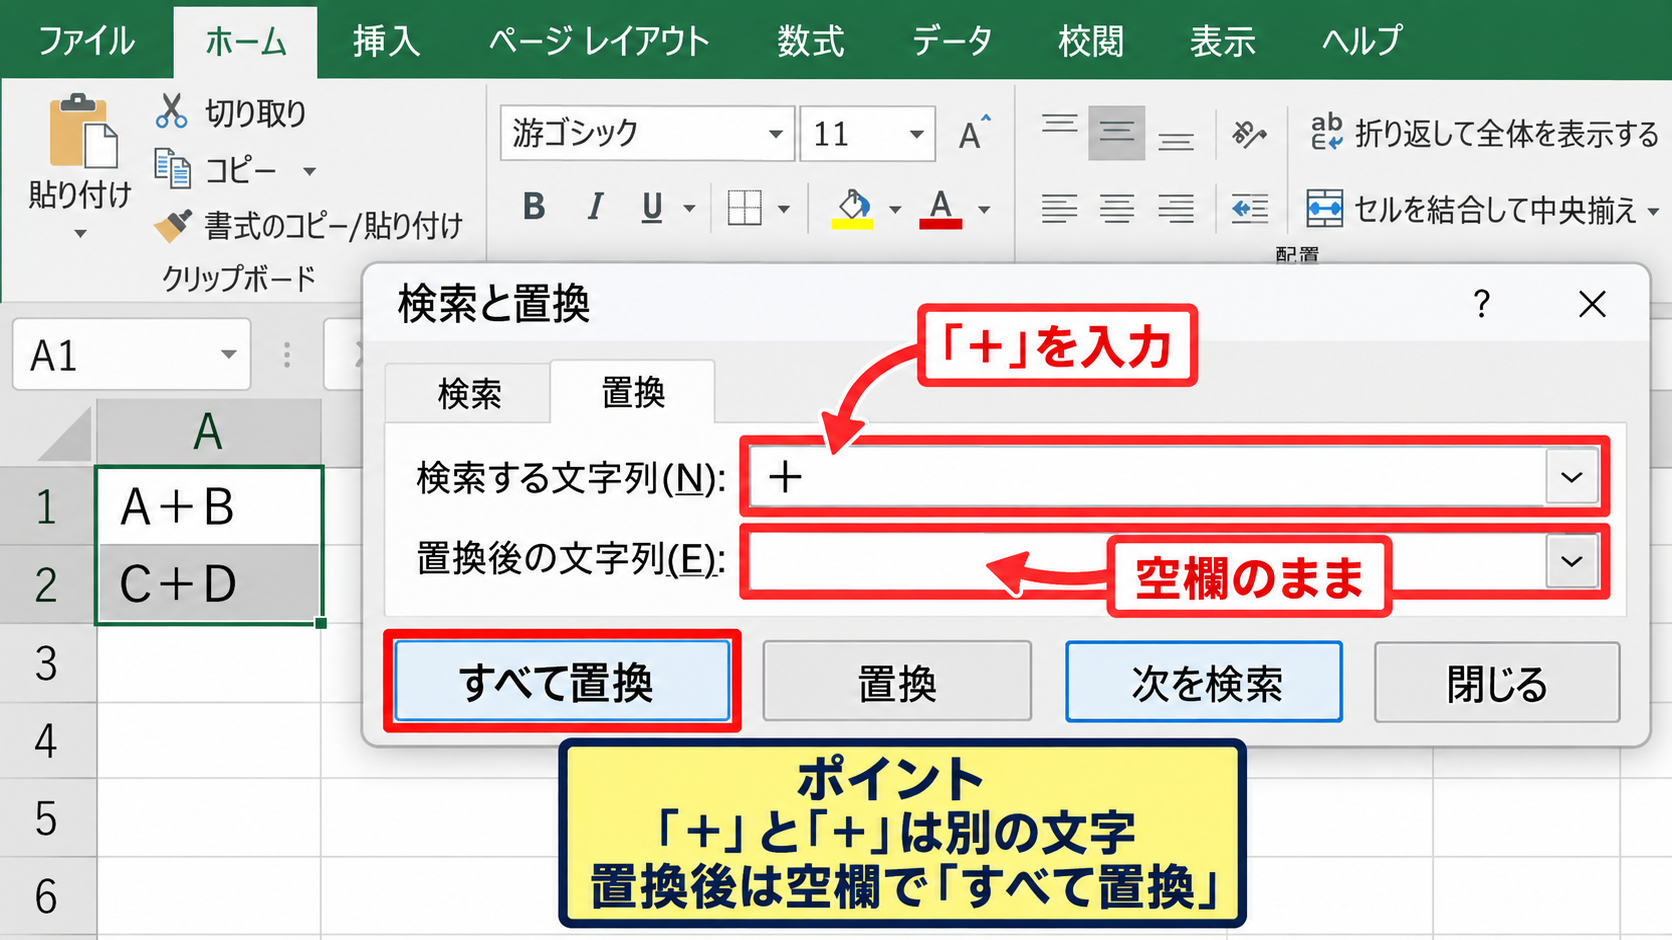
Task: Open the font name dropdown 游ゴシック
Action: [x=776, y=133]
